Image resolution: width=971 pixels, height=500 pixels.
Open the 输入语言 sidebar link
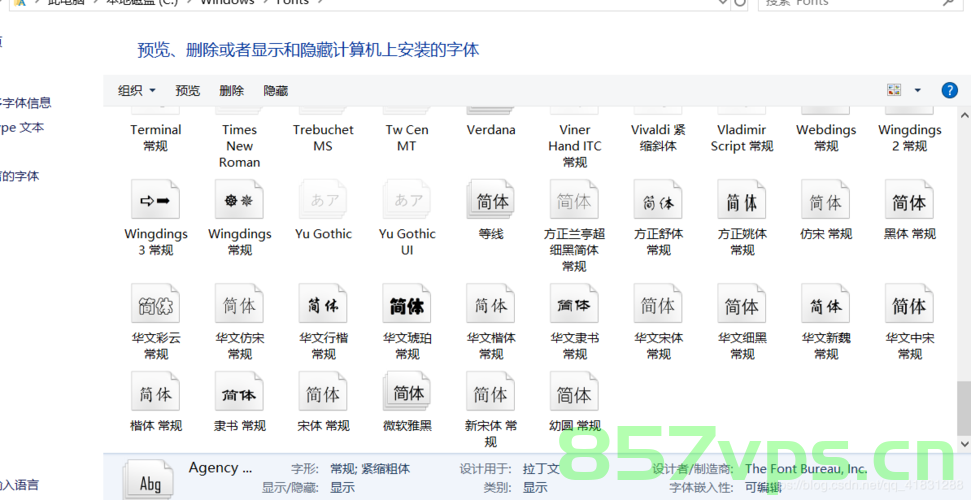(x=19, y=485)
